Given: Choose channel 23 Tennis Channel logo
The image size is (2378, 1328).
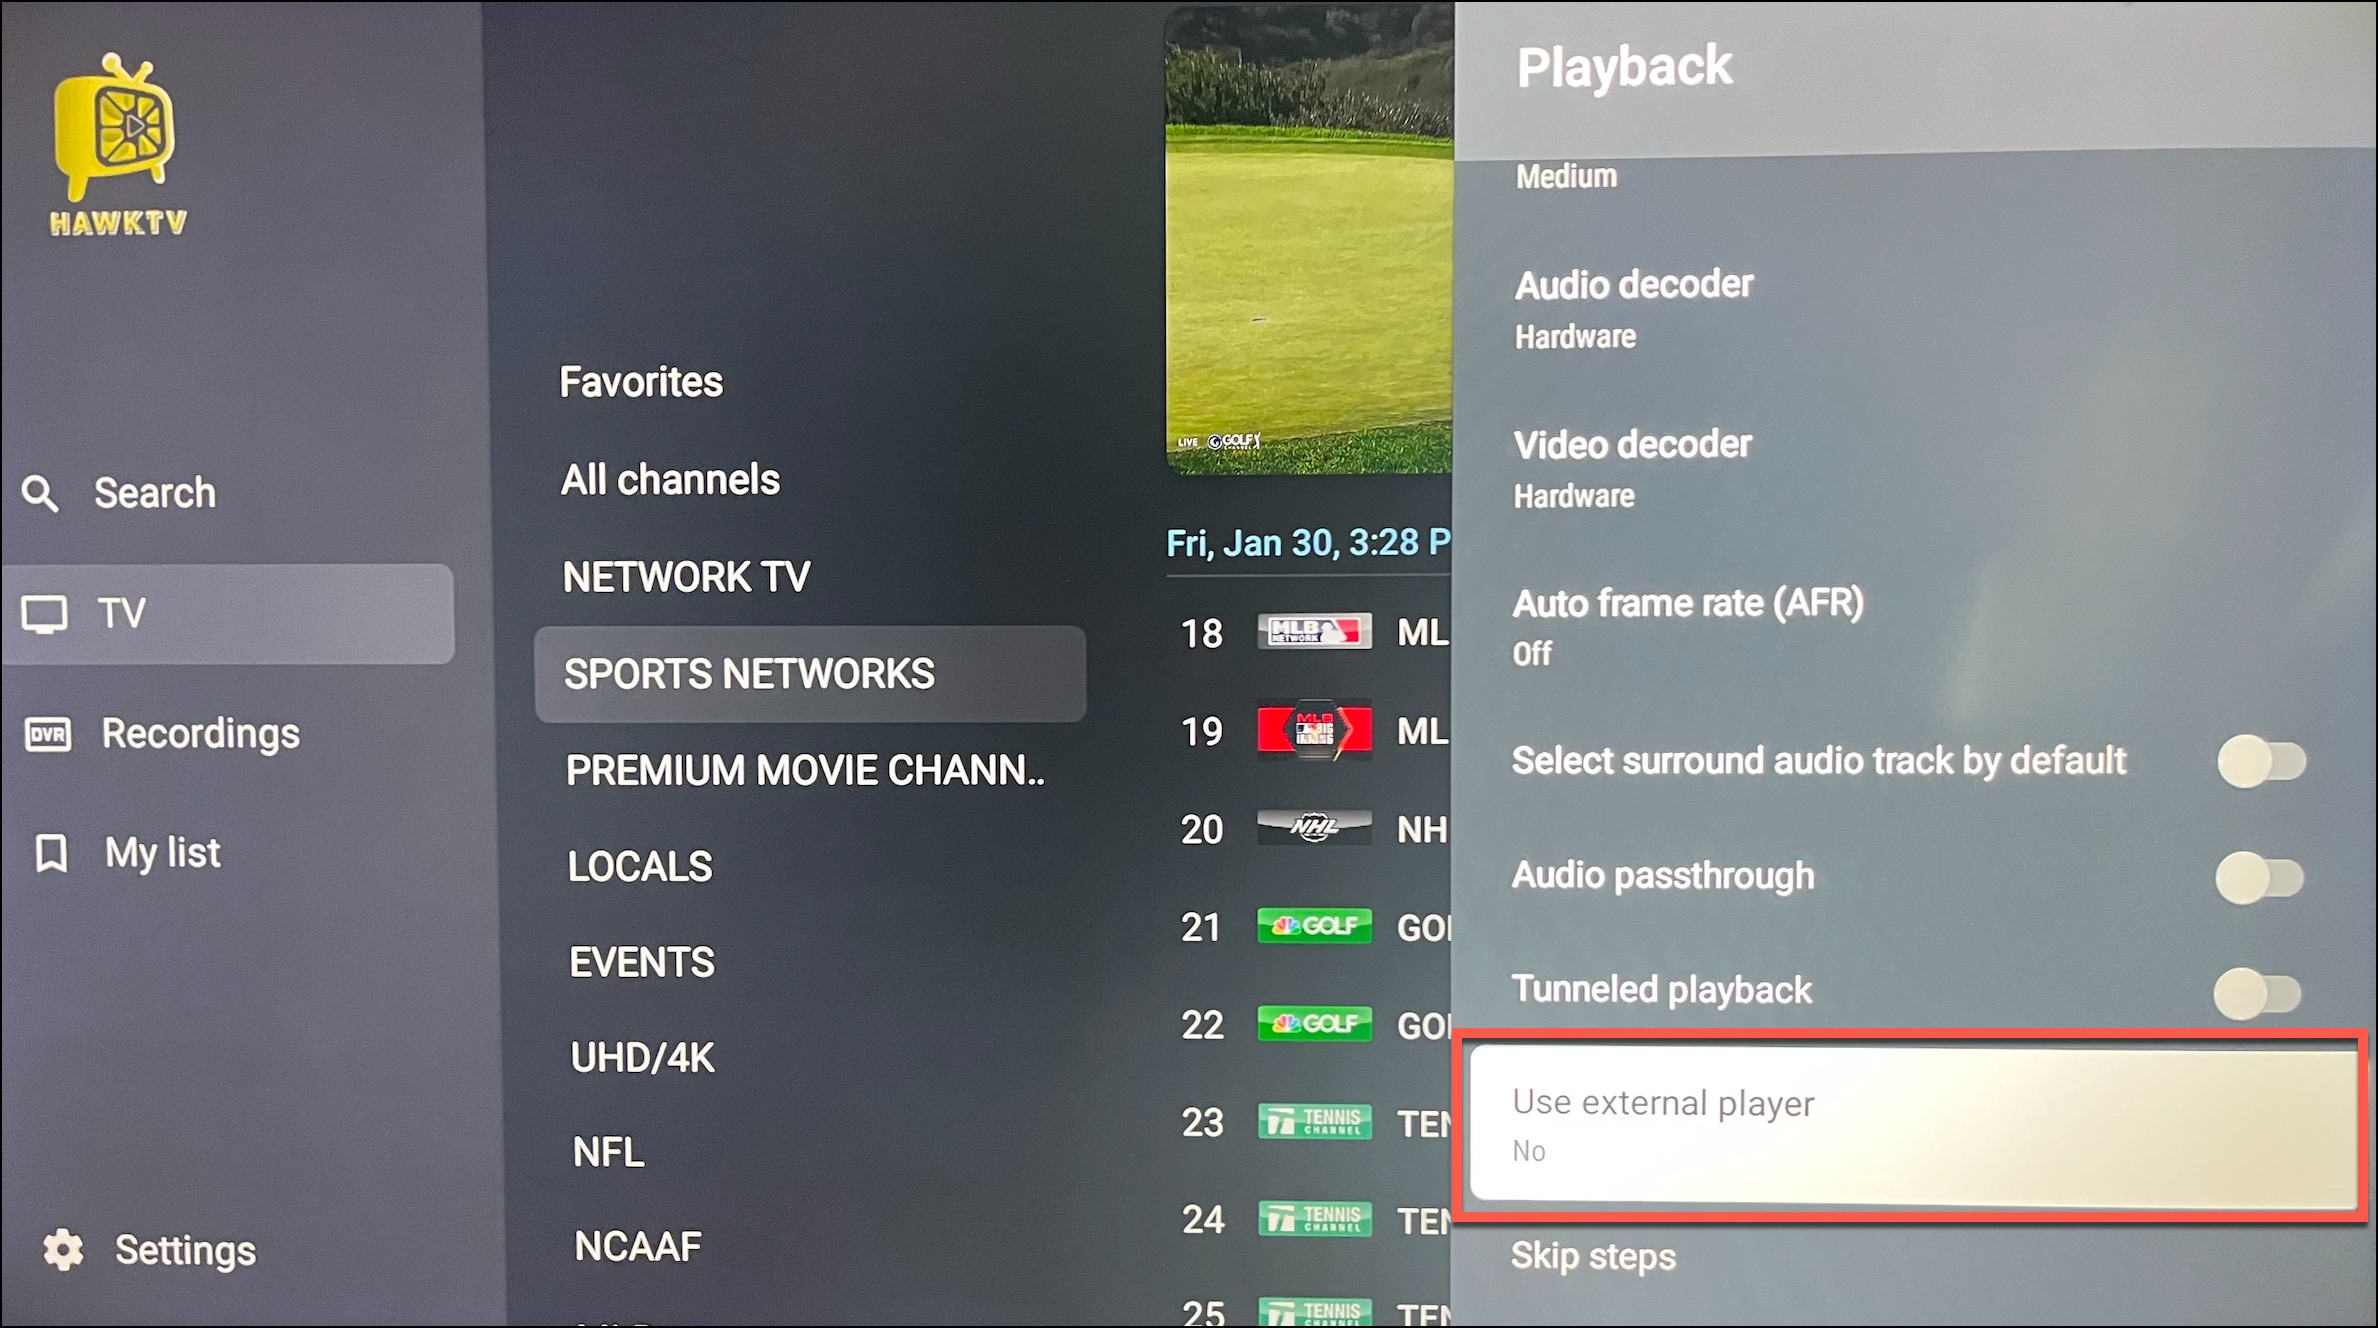Looking at the screenshot, I should (1314, 1122).
